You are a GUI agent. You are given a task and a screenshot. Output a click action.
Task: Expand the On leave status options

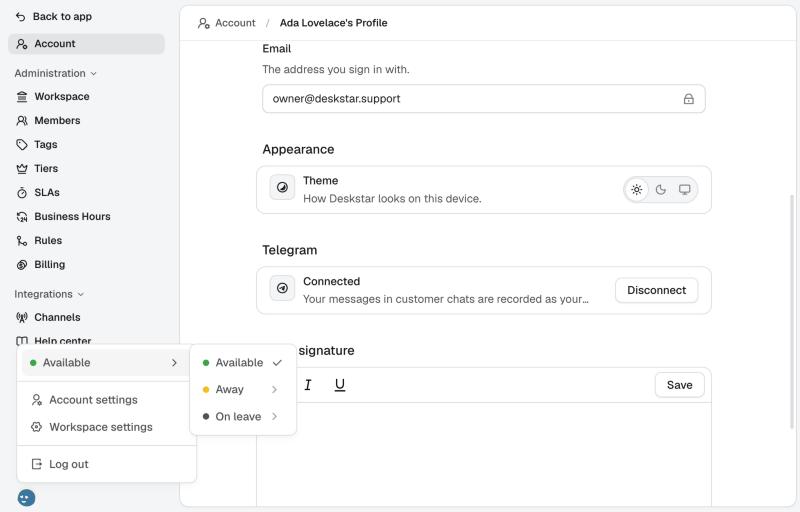[243, 417]
